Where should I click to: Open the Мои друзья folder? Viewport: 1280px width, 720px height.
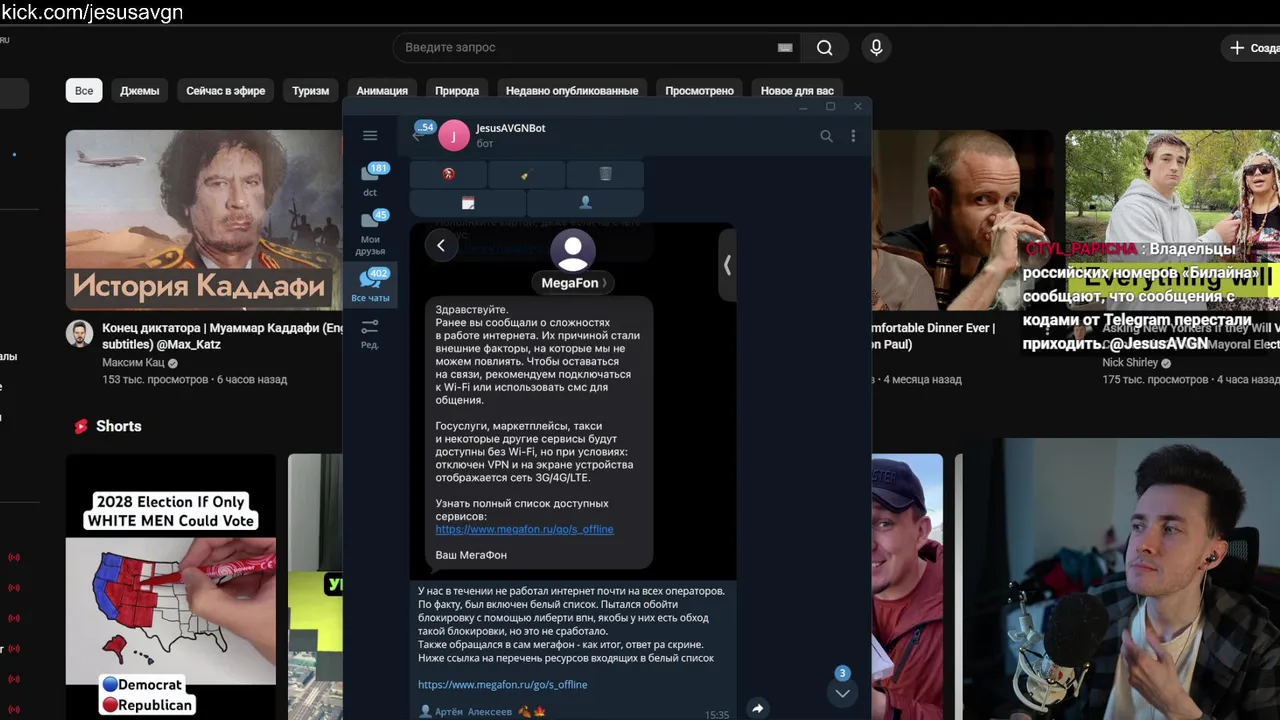tap(370, 232)
